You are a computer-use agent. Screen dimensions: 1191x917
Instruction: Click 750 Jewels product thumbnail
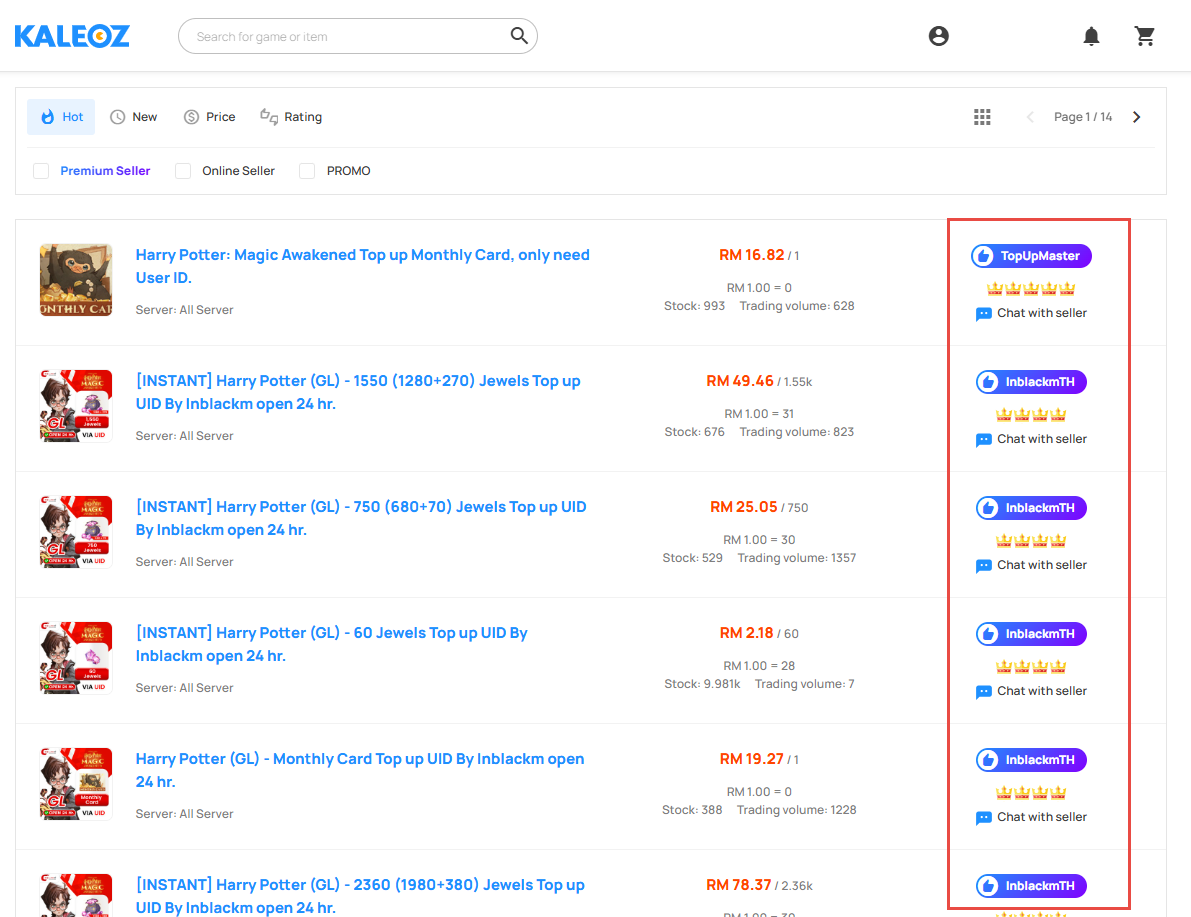[x=76, y=532]
